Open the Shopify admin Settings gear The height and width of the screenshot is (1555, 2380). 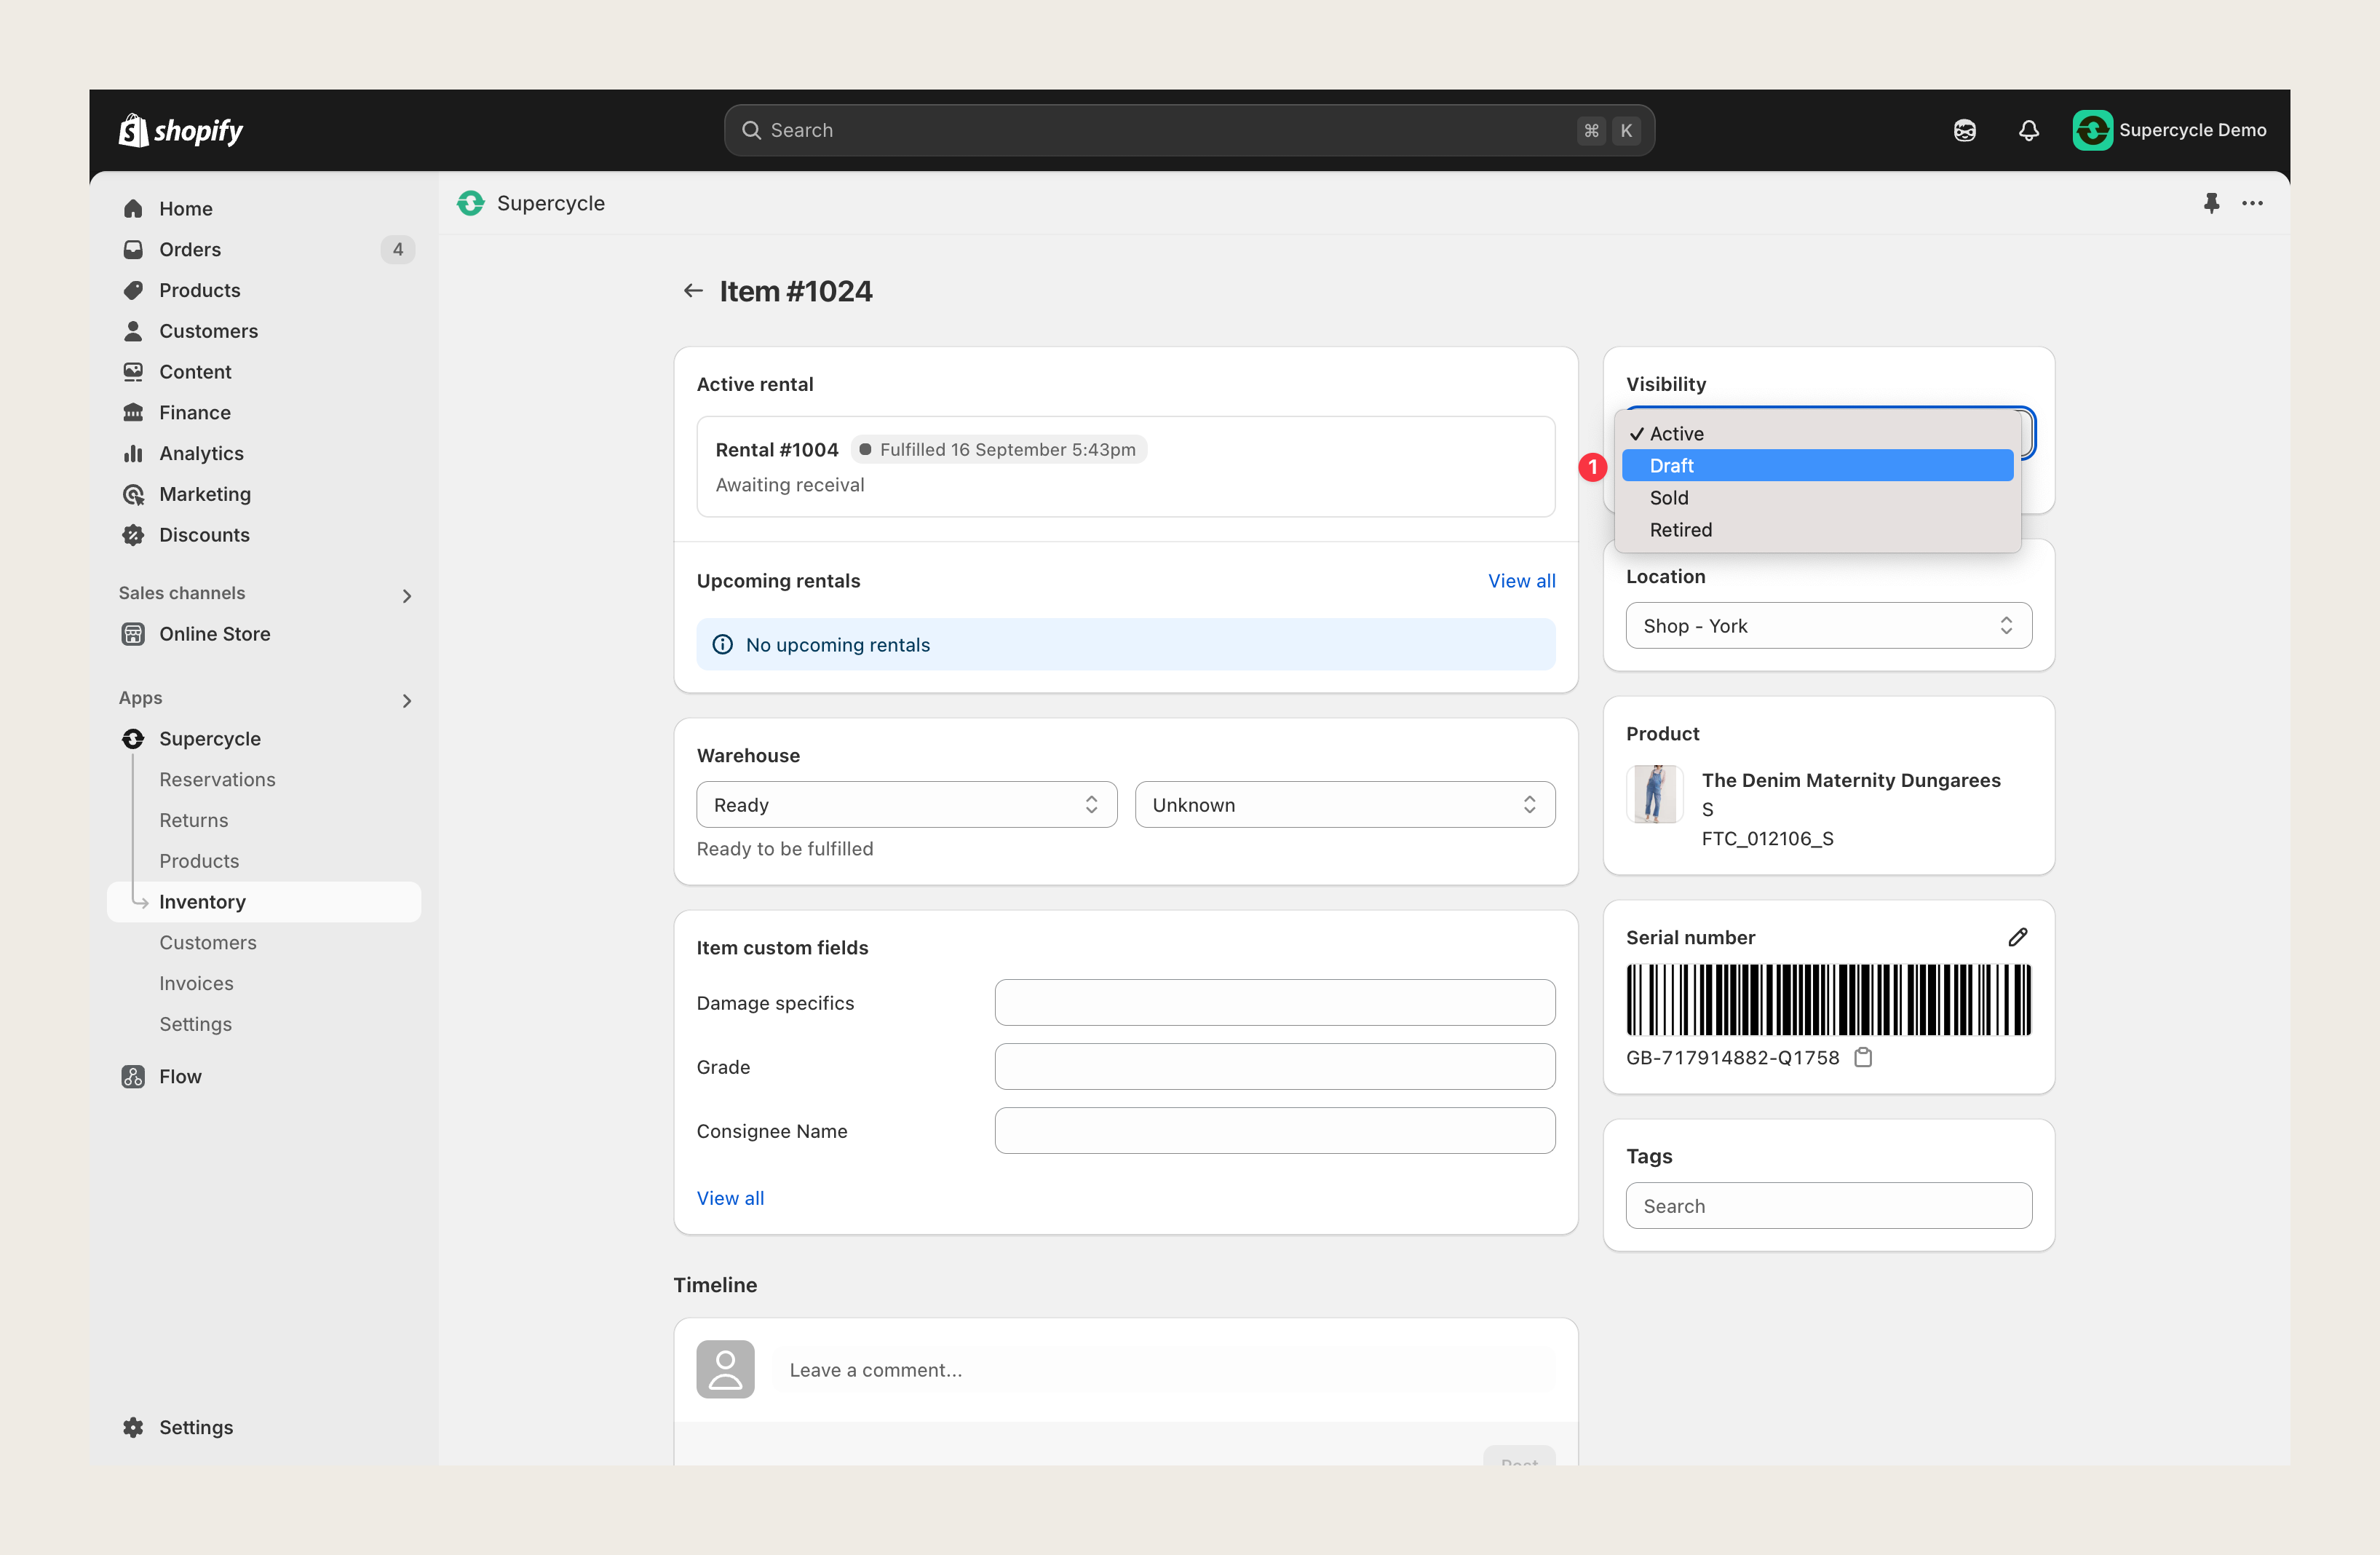[195, 1427]
